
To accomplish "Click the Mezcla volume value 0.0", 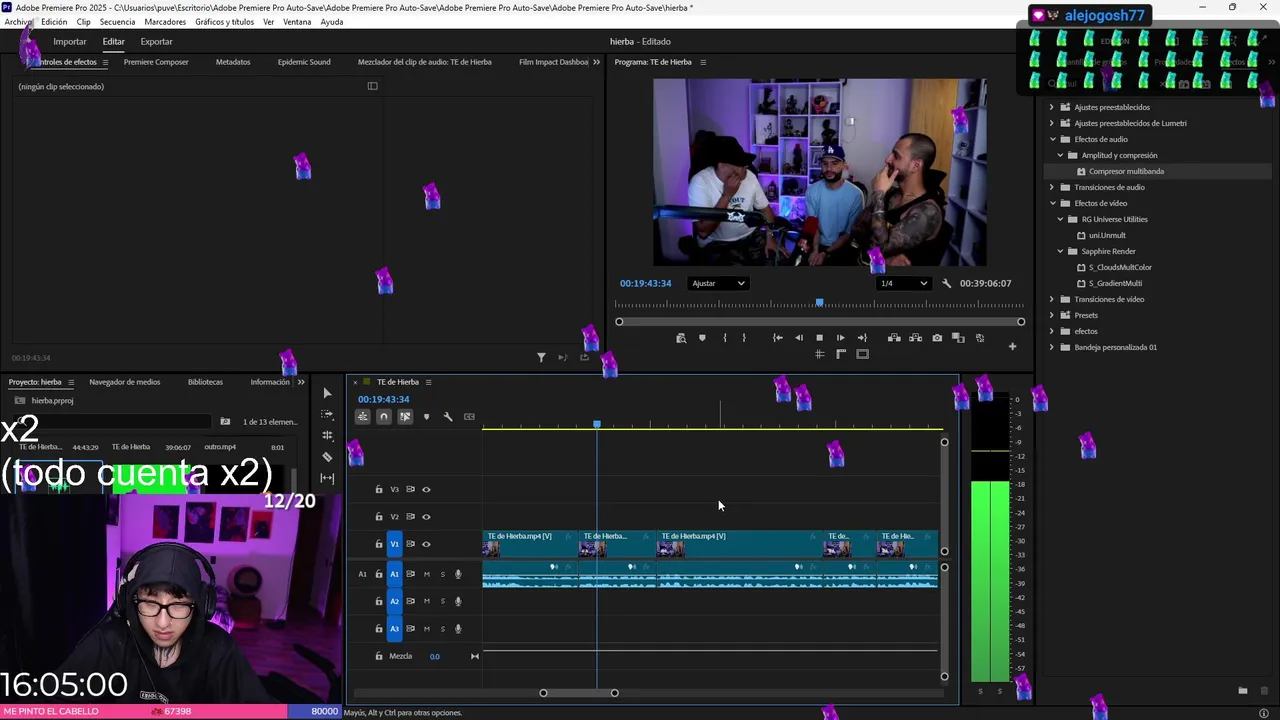I will coord(434,657).
